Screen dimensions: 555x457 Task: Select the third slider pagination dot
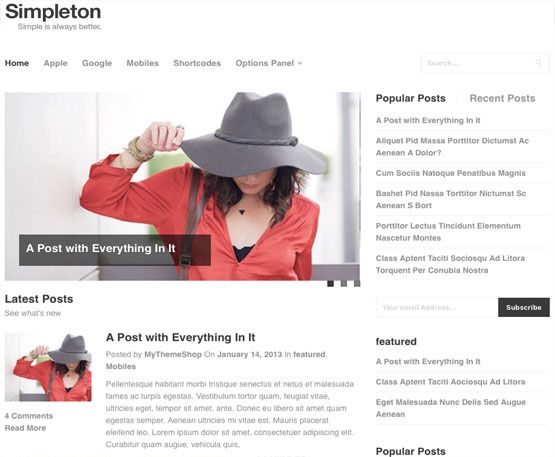click(357, 284)
